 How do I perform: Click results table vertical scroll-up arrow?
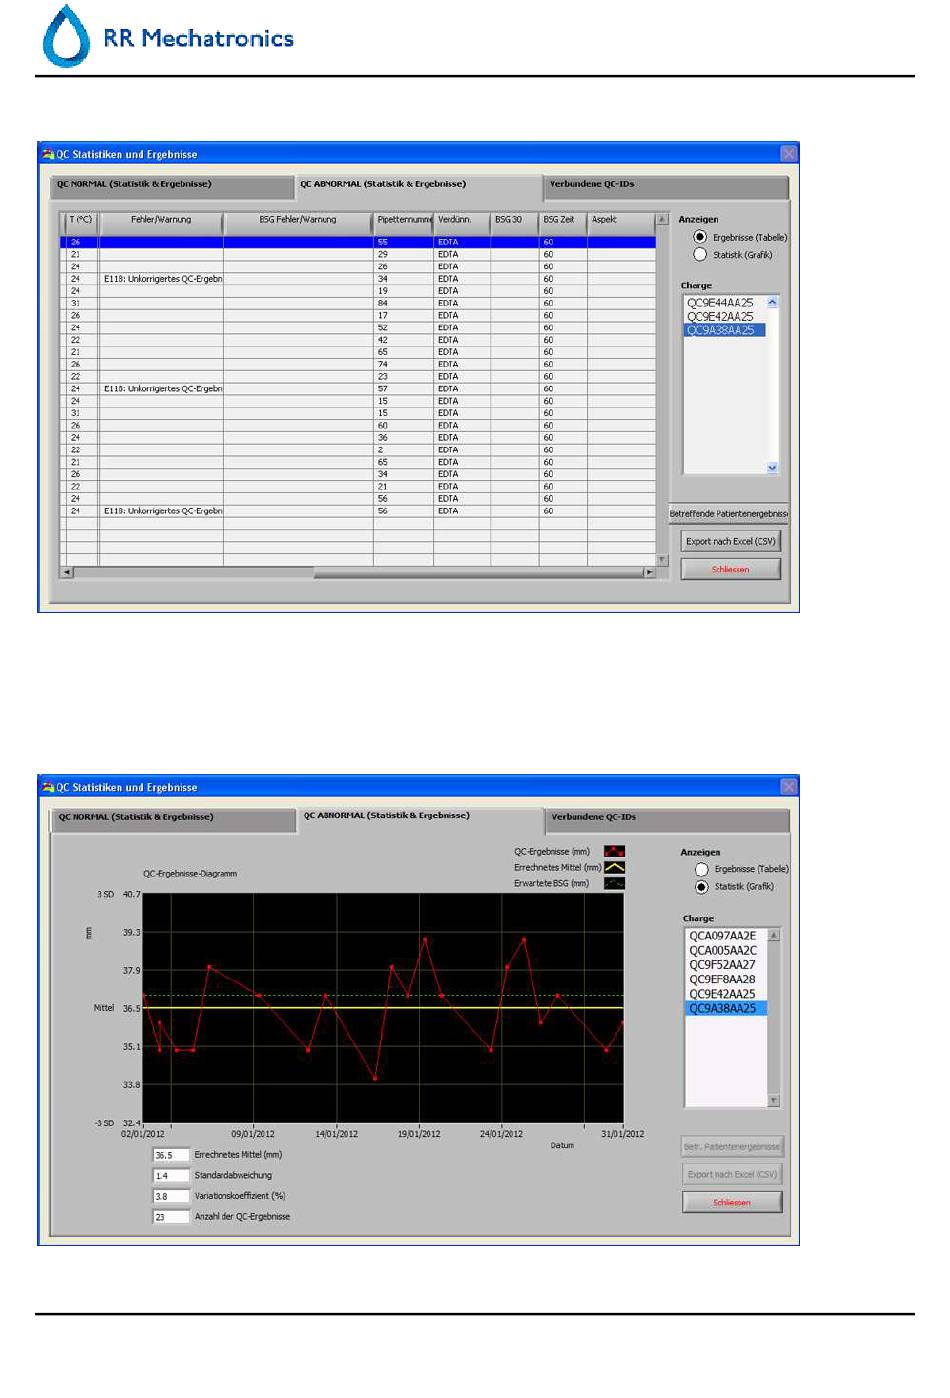coord(662,219)
